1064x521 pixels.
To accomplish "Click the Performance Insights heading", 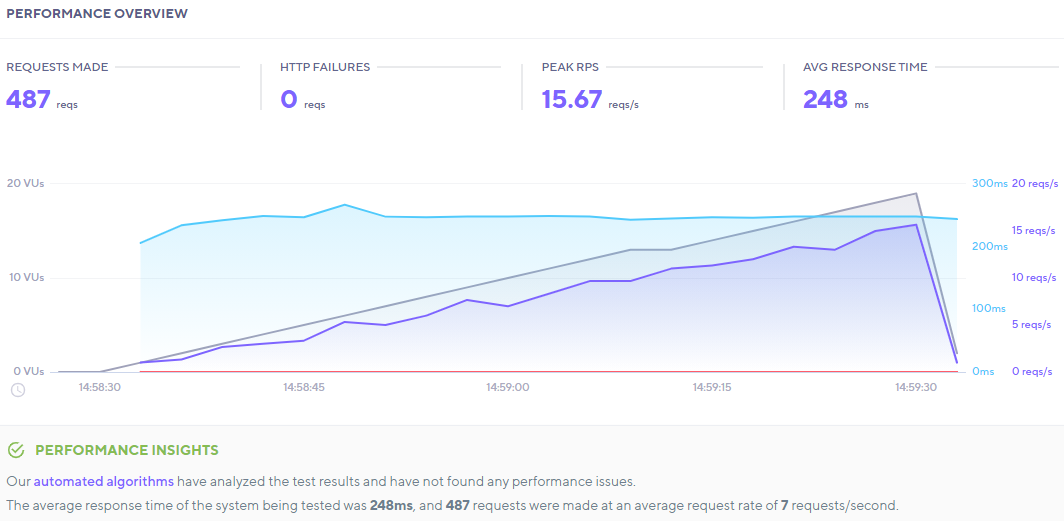I will (x=127, y=450).
